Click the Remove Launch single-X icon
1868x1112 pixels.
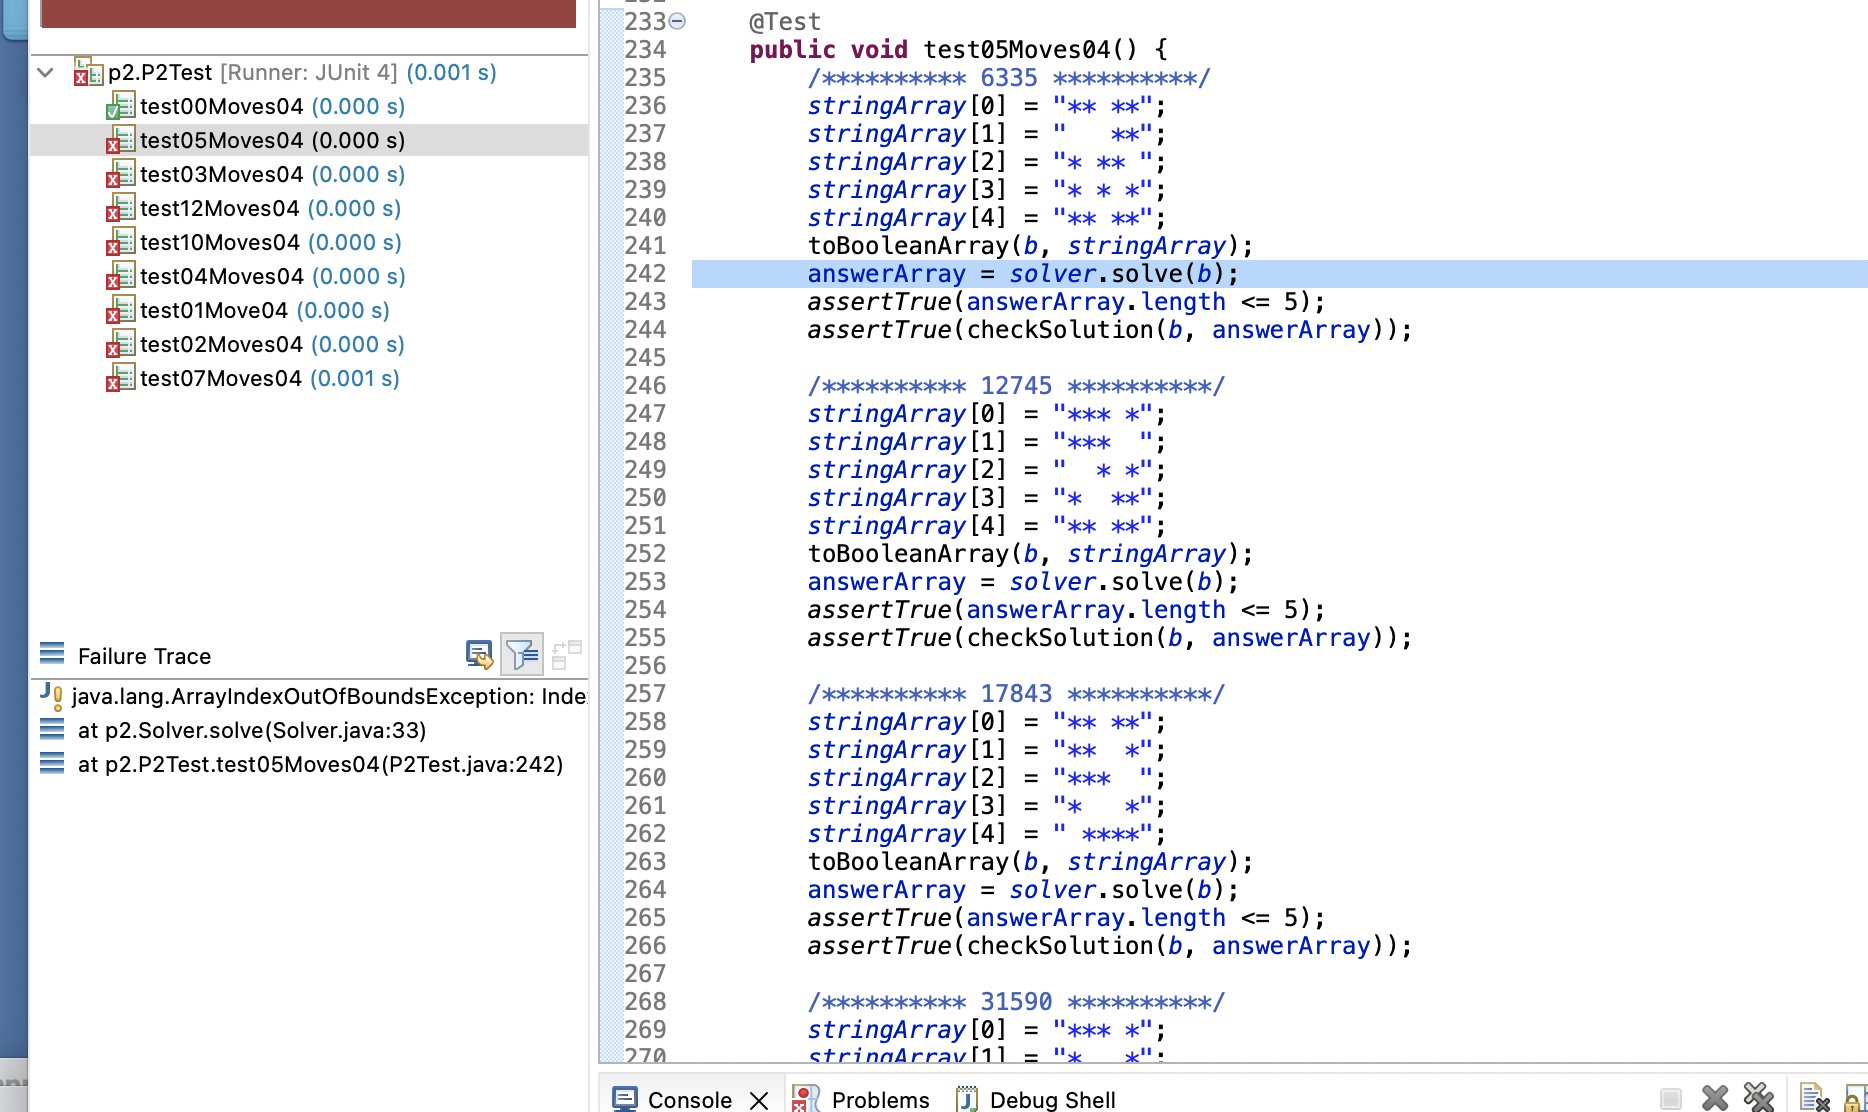pos(1714,1098)
